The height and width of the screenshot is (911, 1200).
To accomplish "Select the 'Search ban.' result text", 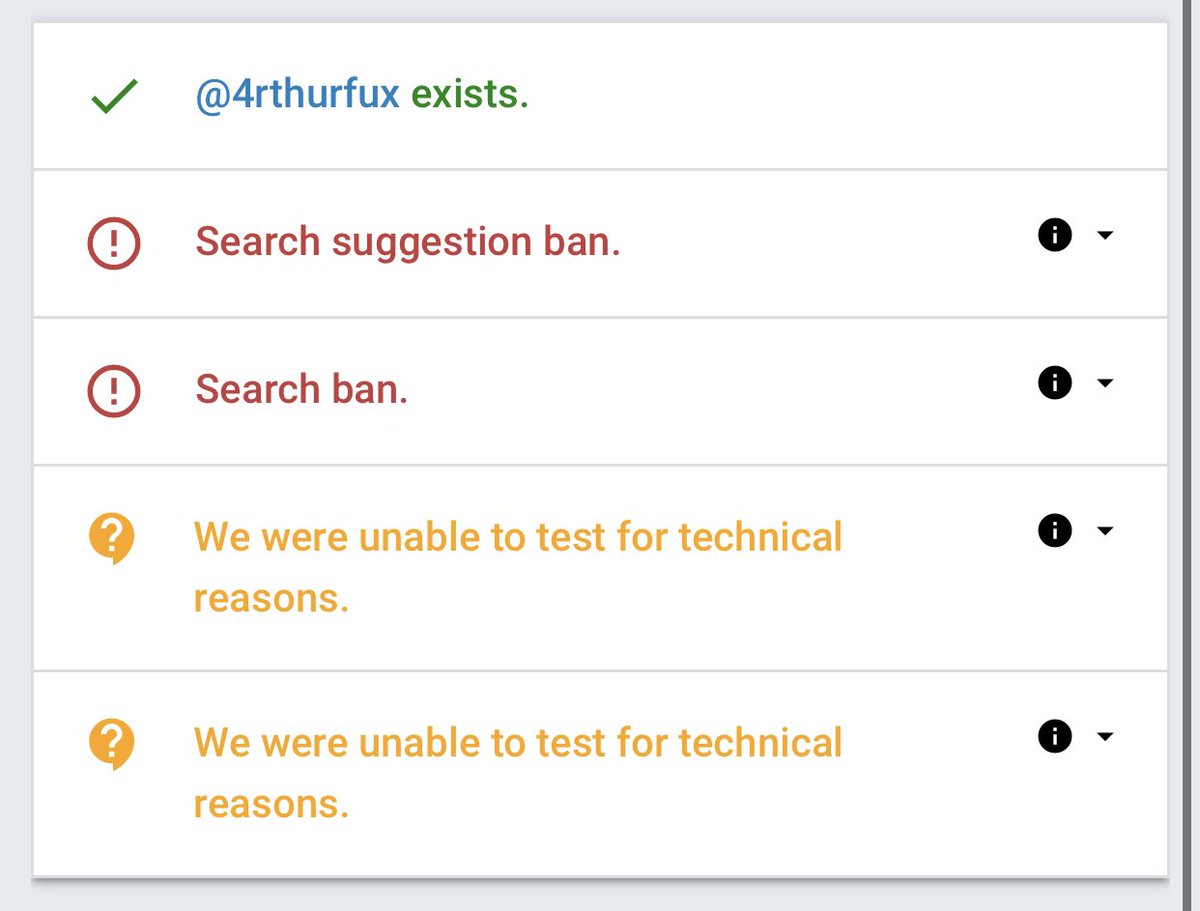I will pos(301,389).
